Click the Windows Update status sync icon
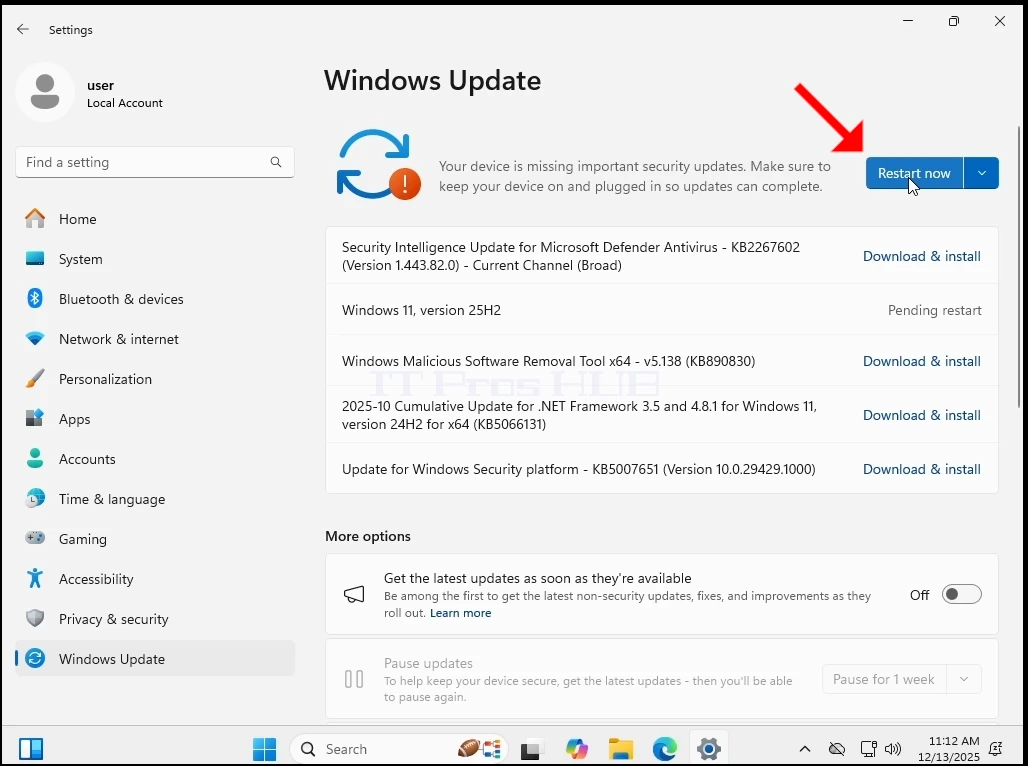1028x766 pixels. pos(378,165)
